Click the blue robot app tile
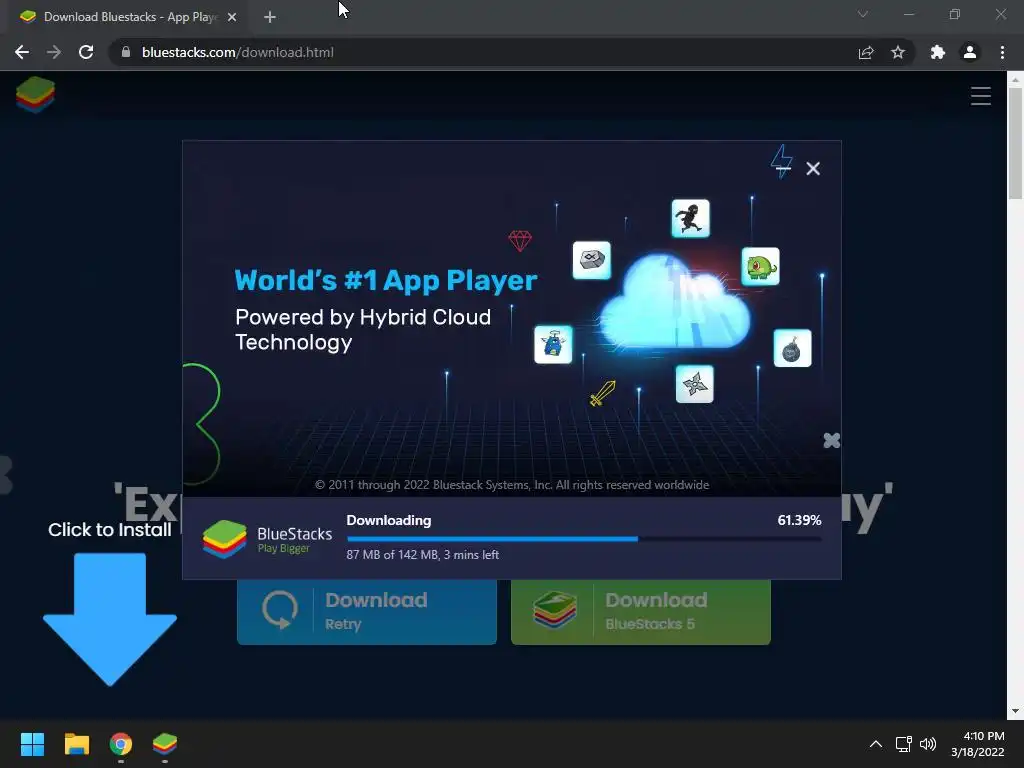 coord(553,344)
